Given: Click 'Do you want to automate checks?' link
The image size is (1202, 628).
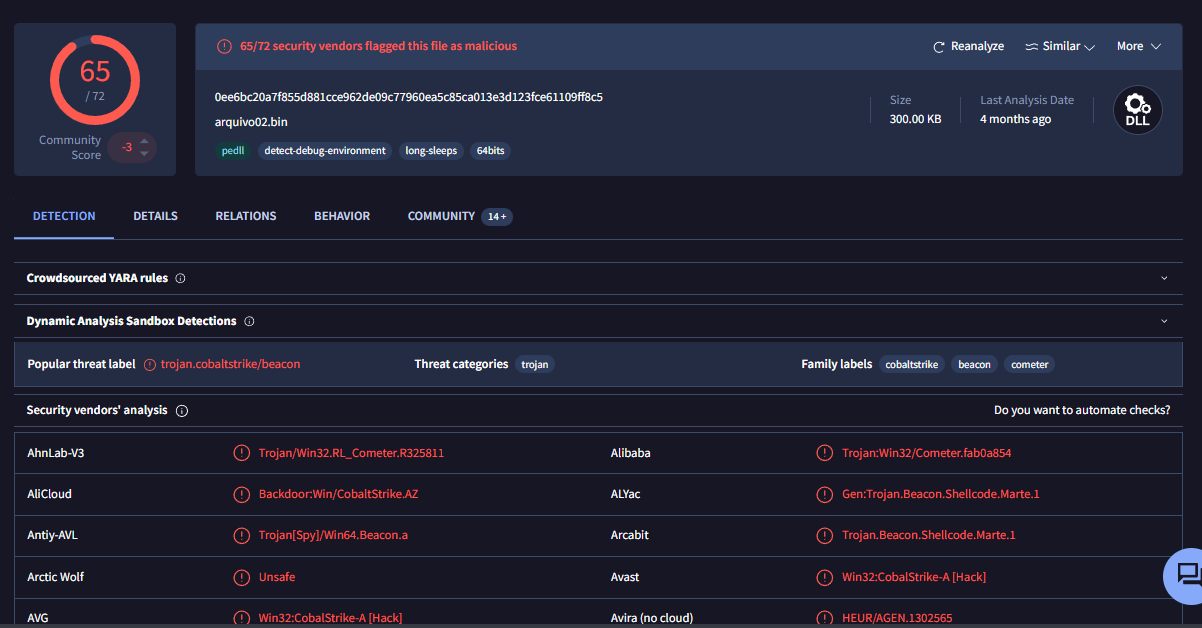Looking at the screenshot, I should coord(1082,410).
